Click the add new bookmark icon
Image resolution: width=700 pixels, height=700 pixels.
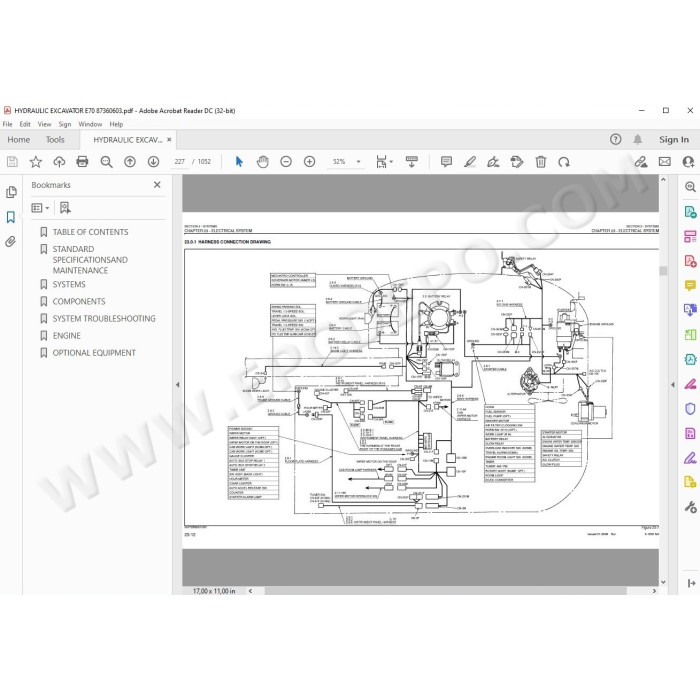coord(65,208)
